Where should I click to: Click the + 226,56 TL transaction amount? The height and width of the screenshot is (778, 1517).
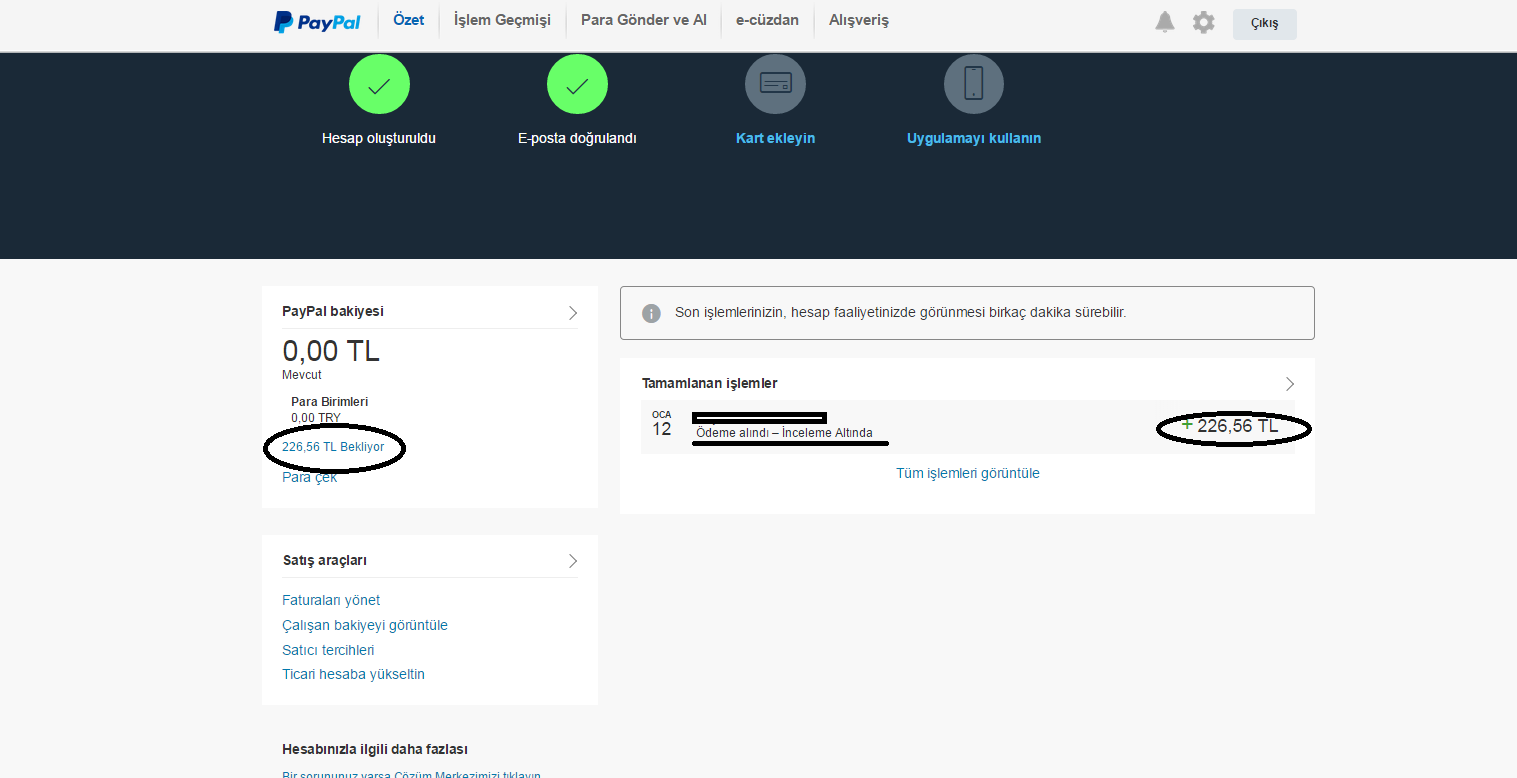pos(1230,426)
